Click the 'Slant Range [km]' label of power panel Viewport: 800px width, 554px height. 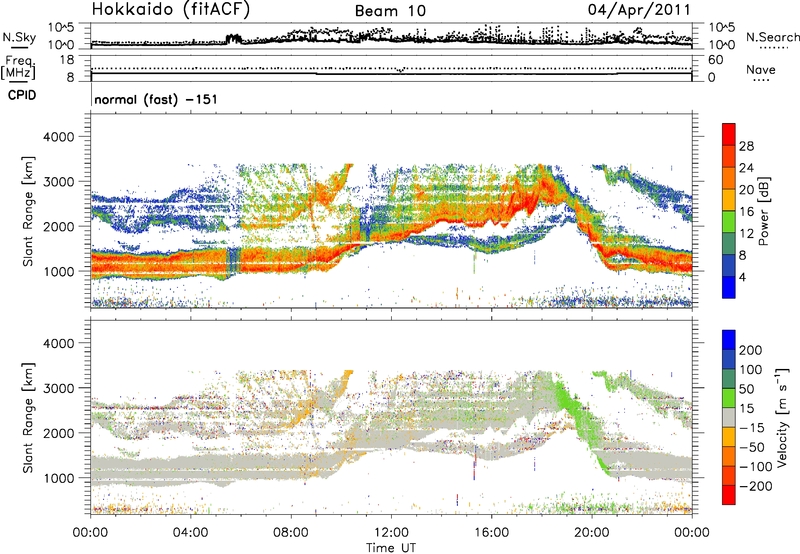coord(28,211)
